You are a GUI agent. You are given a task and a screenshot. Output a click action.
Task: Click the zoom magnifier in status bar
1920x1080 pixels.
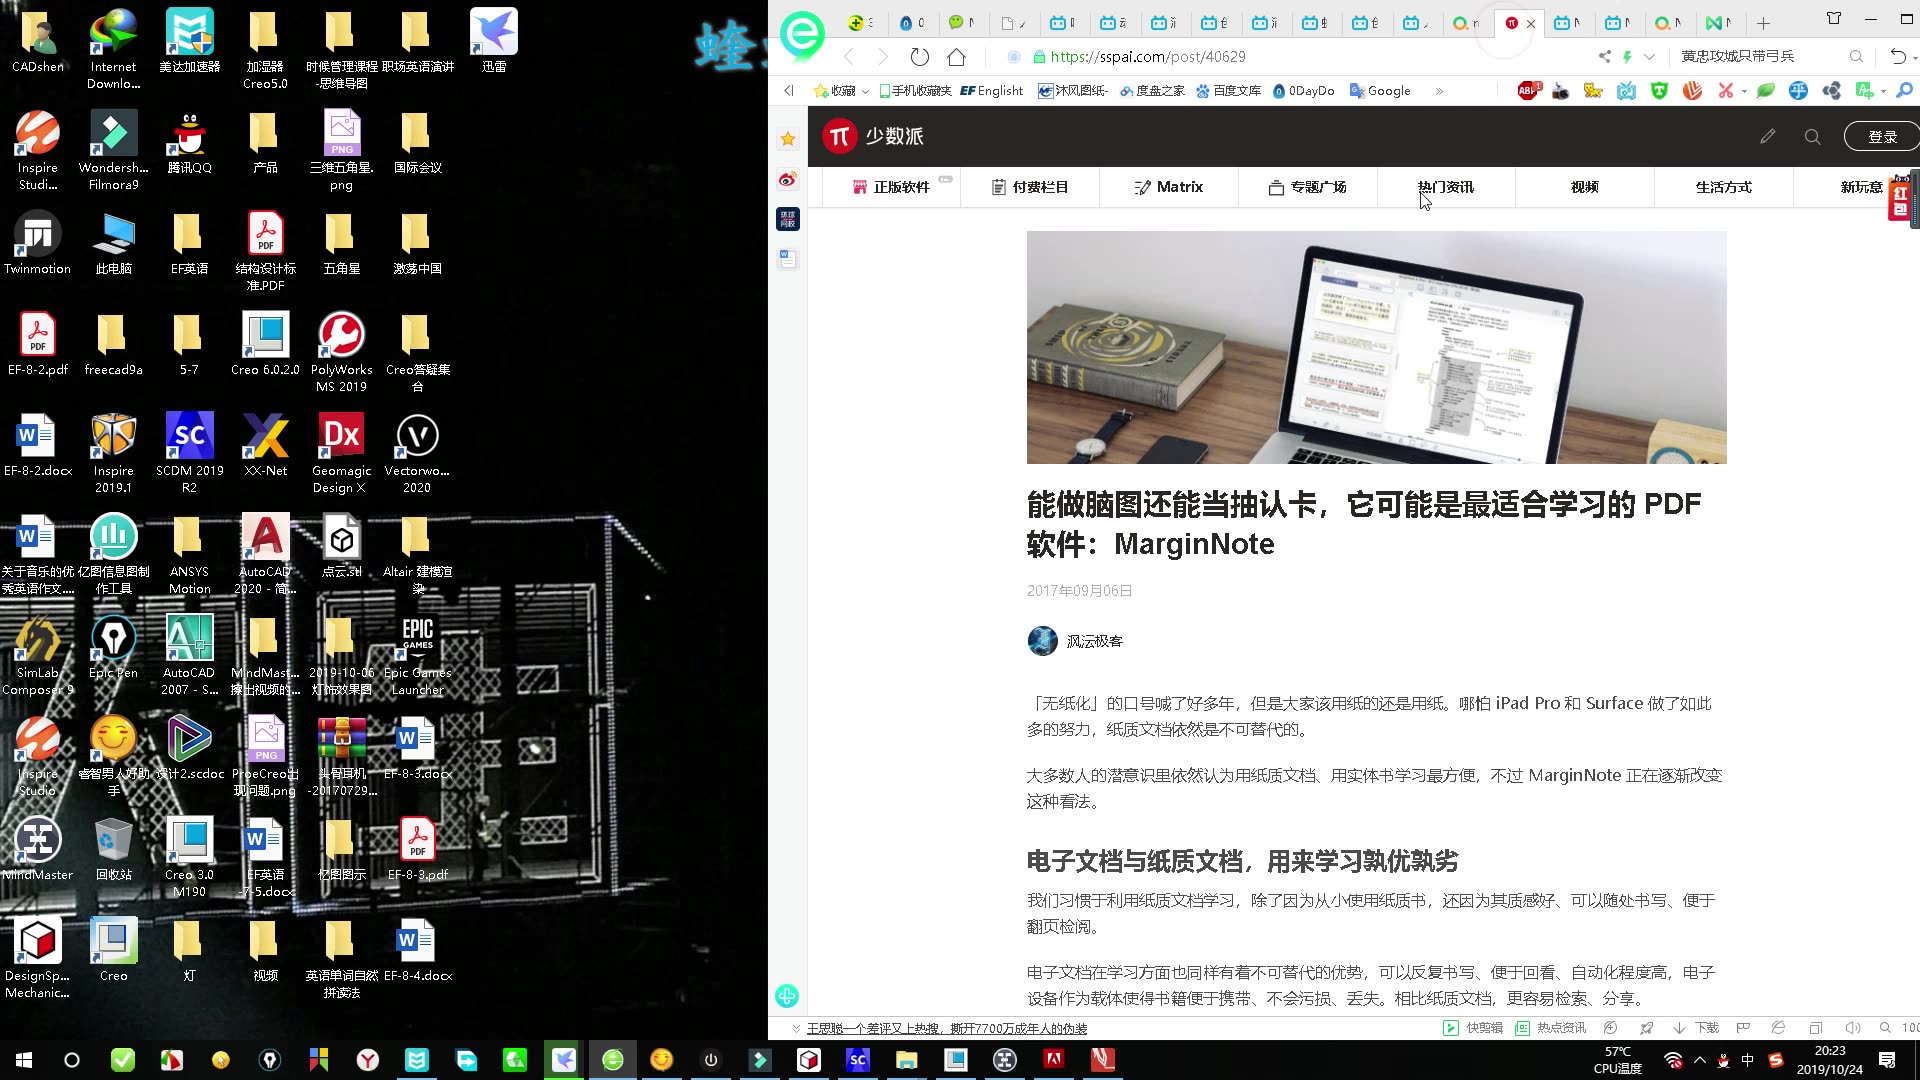coord(1885,1028)
